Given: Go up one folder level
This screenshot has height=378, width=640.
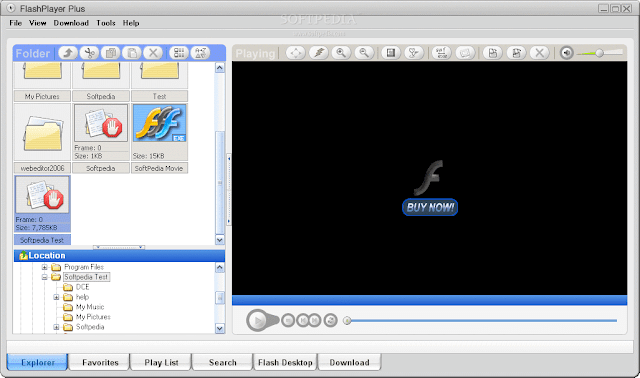Looking at the screenshot, I should coord(68,53).
